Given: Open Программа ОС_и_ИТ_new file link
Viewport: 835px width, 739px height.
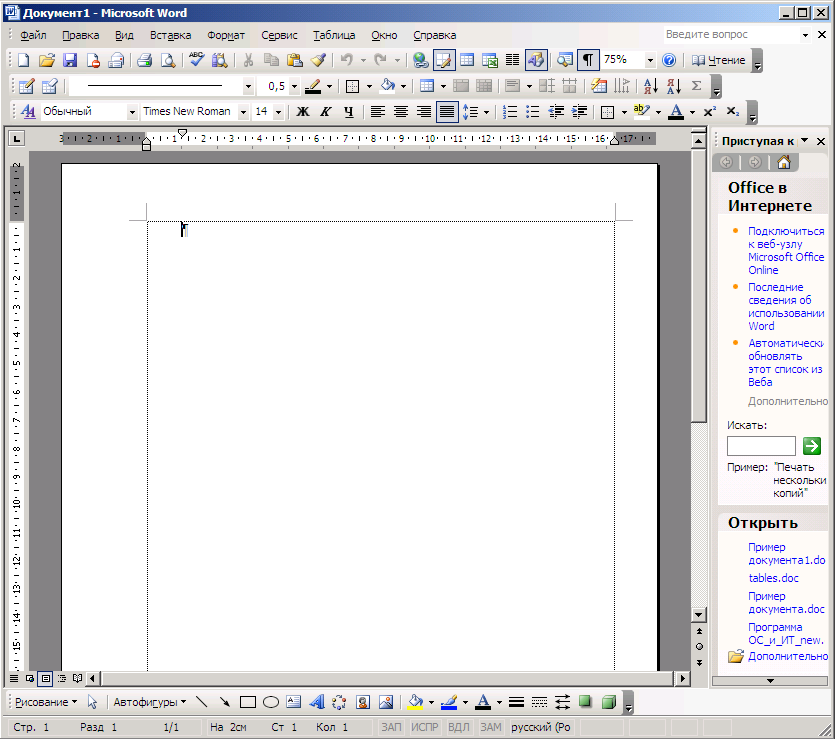Looking at the screenshot, I should [x=786, y=634].
